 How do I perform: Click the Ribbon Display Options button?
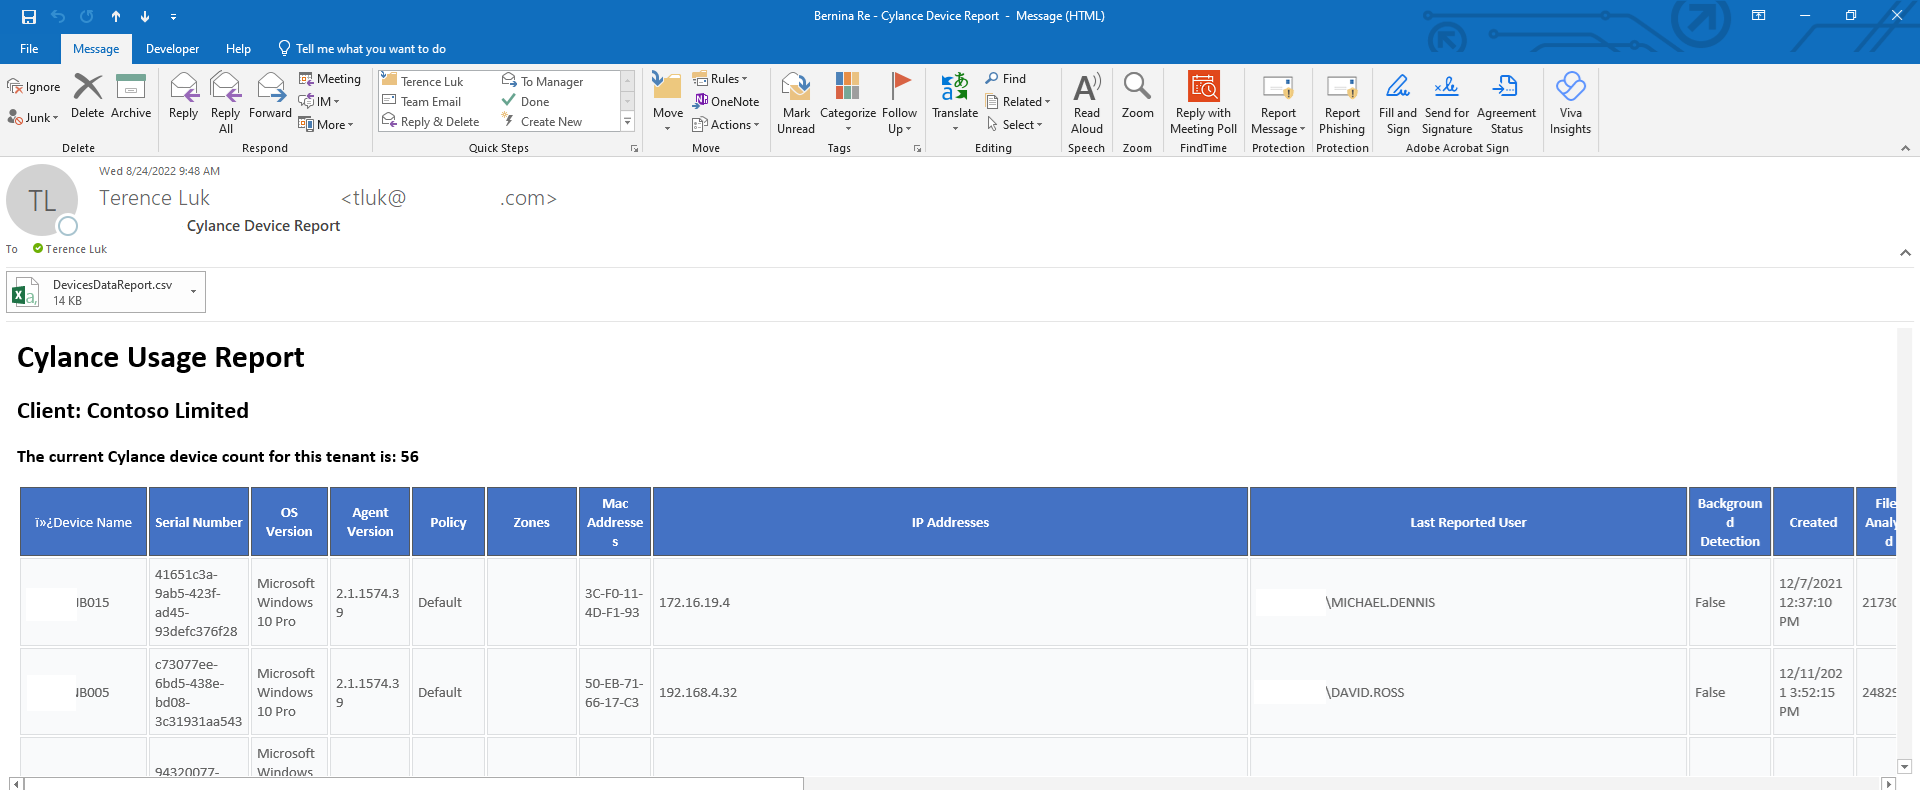(x=1759, y=16)
